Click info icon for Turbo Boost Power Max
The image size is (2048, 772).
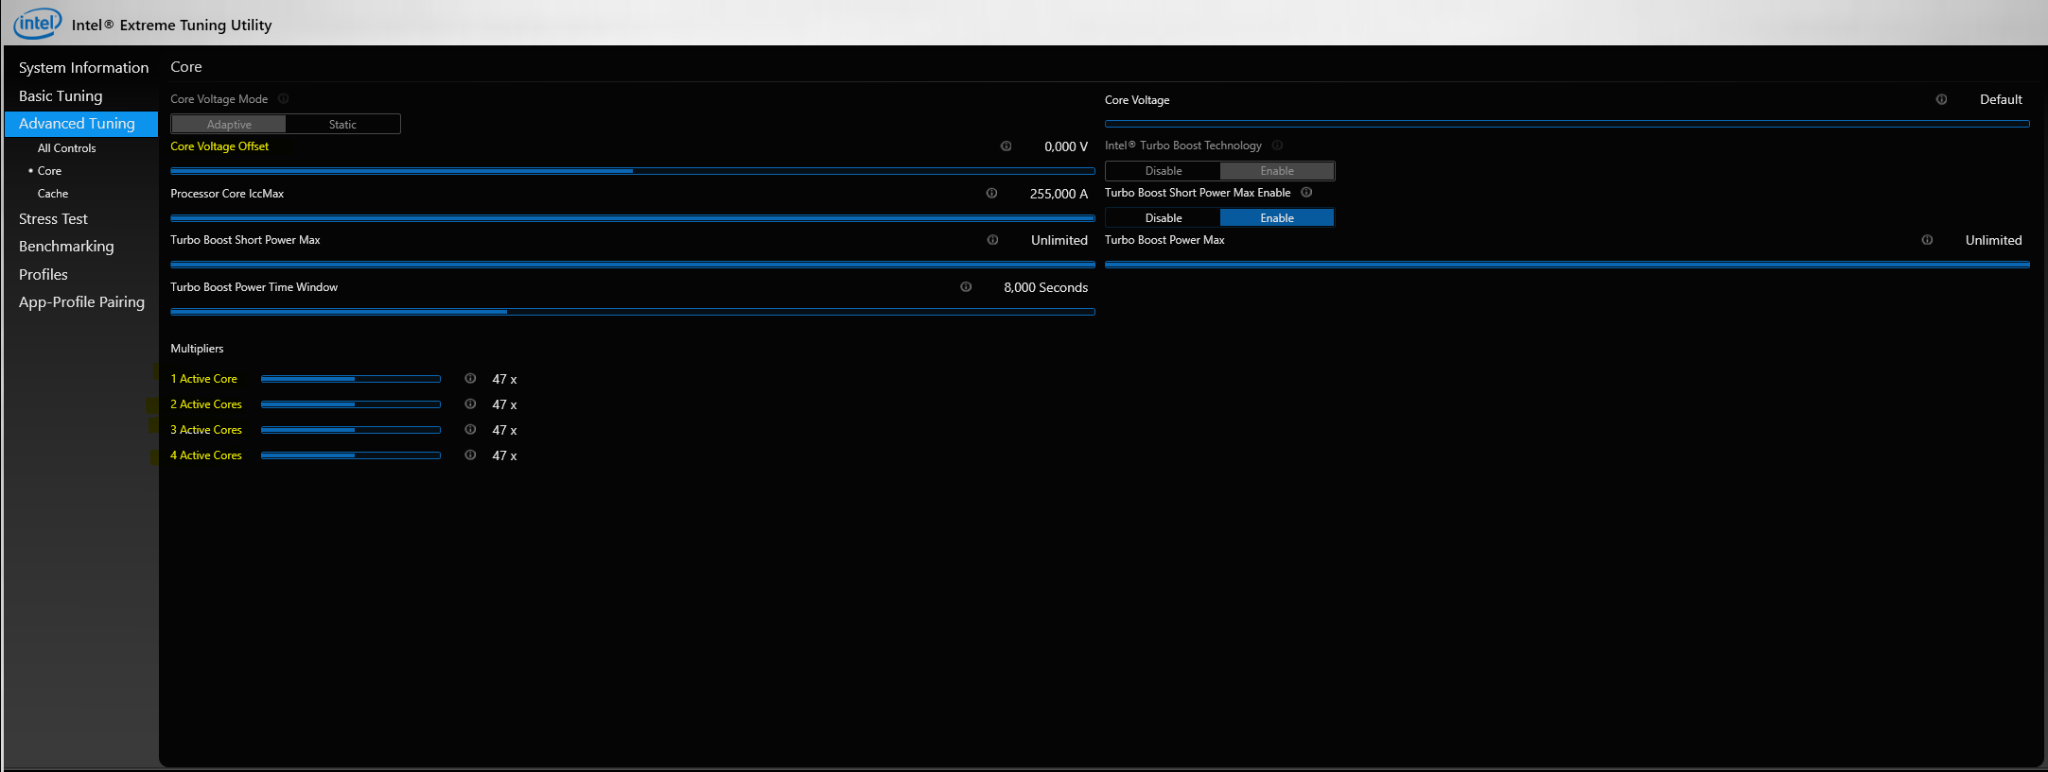pos(1927,240)
